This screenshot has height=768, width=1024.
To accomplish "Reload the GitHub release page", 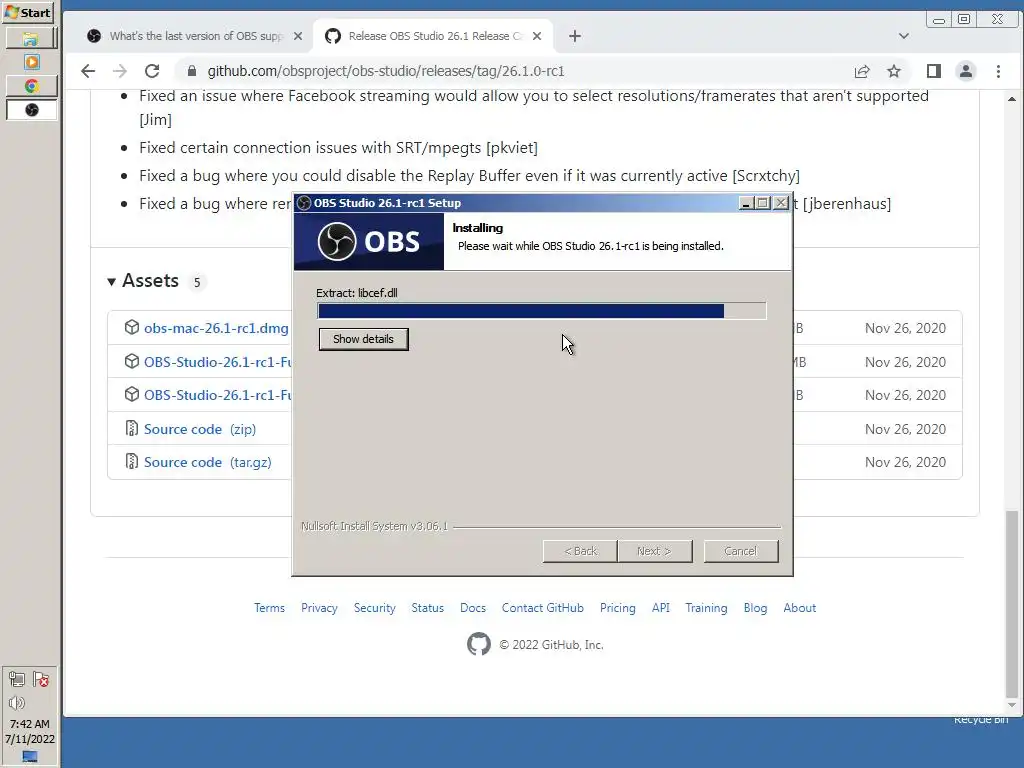I will (x=152, y=71).
